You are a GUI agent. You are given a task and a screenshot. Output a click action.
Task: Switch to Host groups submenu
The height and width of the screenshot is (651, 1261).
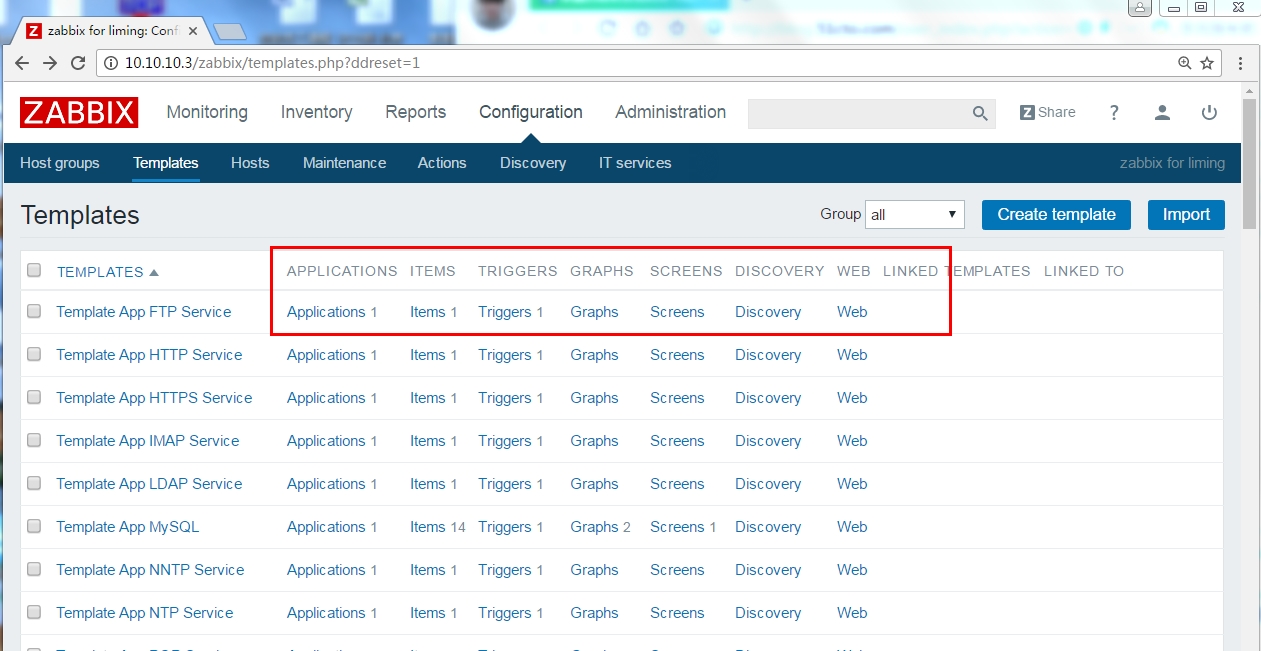tap(60, 163)
